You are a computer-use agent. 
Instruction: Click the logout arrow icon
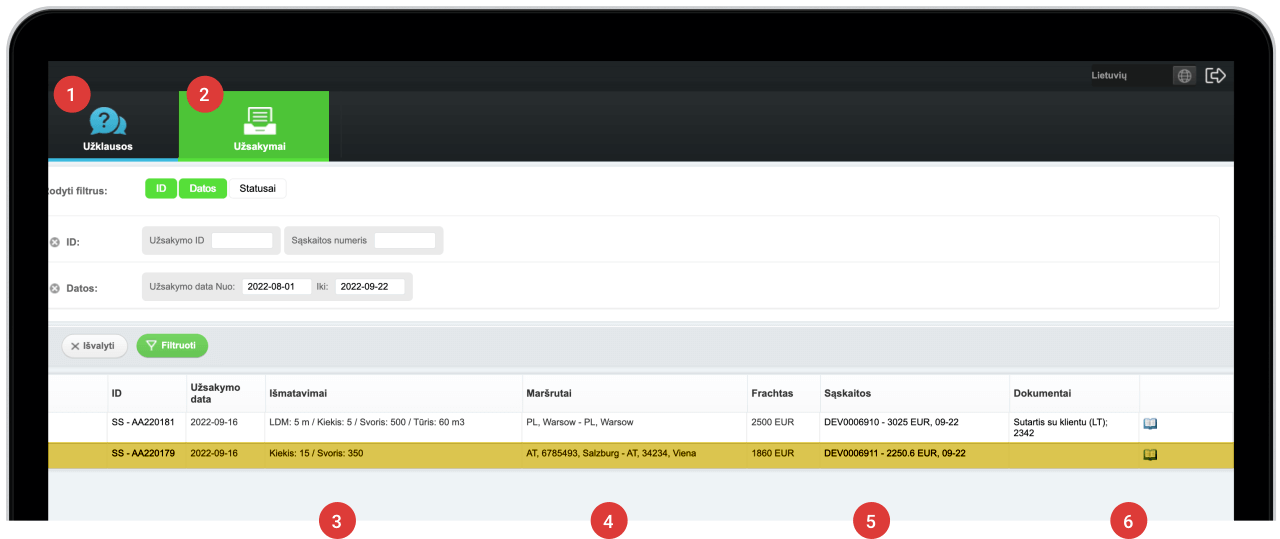[1216, 75]
